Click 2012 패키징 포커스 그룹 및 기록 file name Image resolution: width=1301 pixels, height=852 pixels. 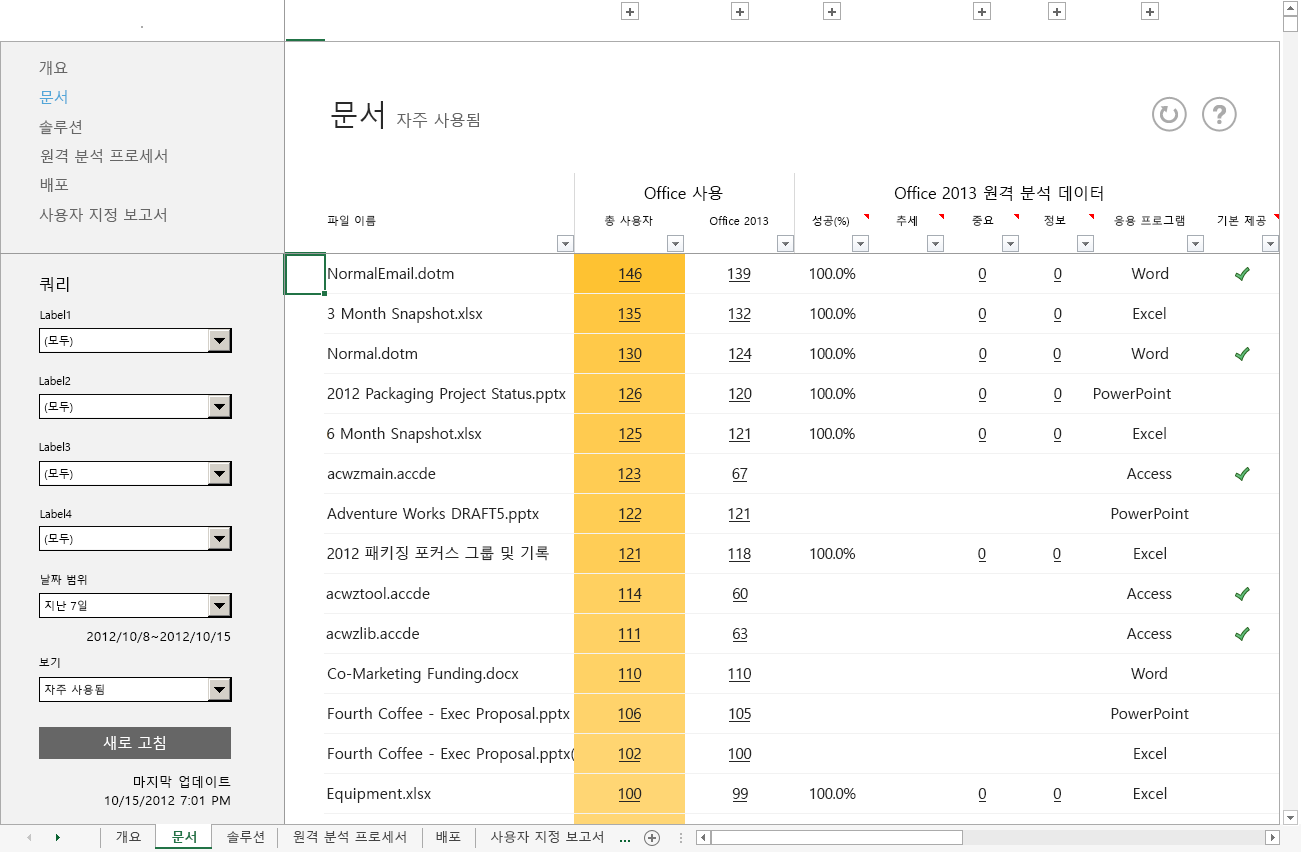point(438,554)
